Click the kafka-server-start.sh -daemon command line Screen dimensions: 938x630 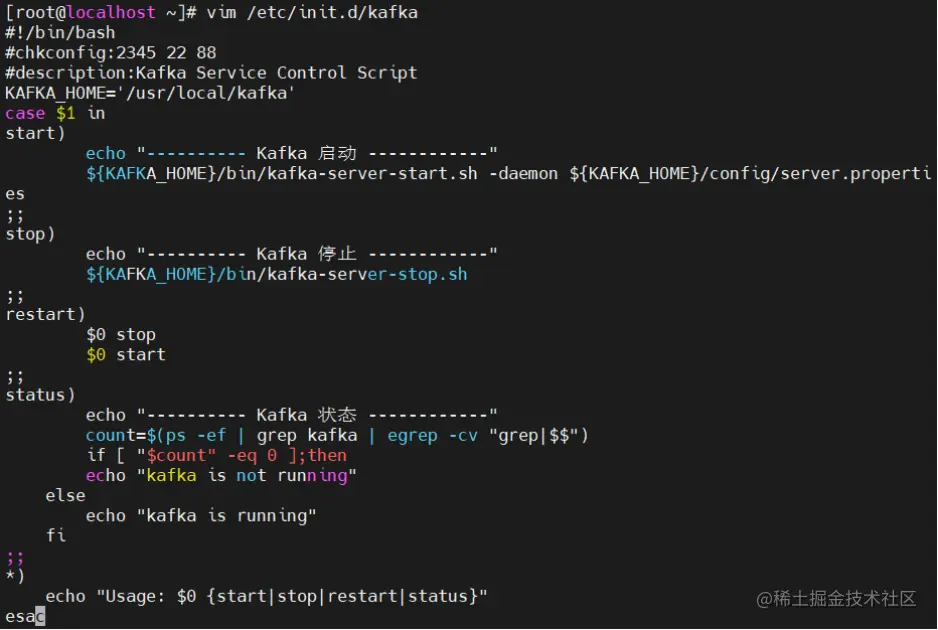pos(508,174)
